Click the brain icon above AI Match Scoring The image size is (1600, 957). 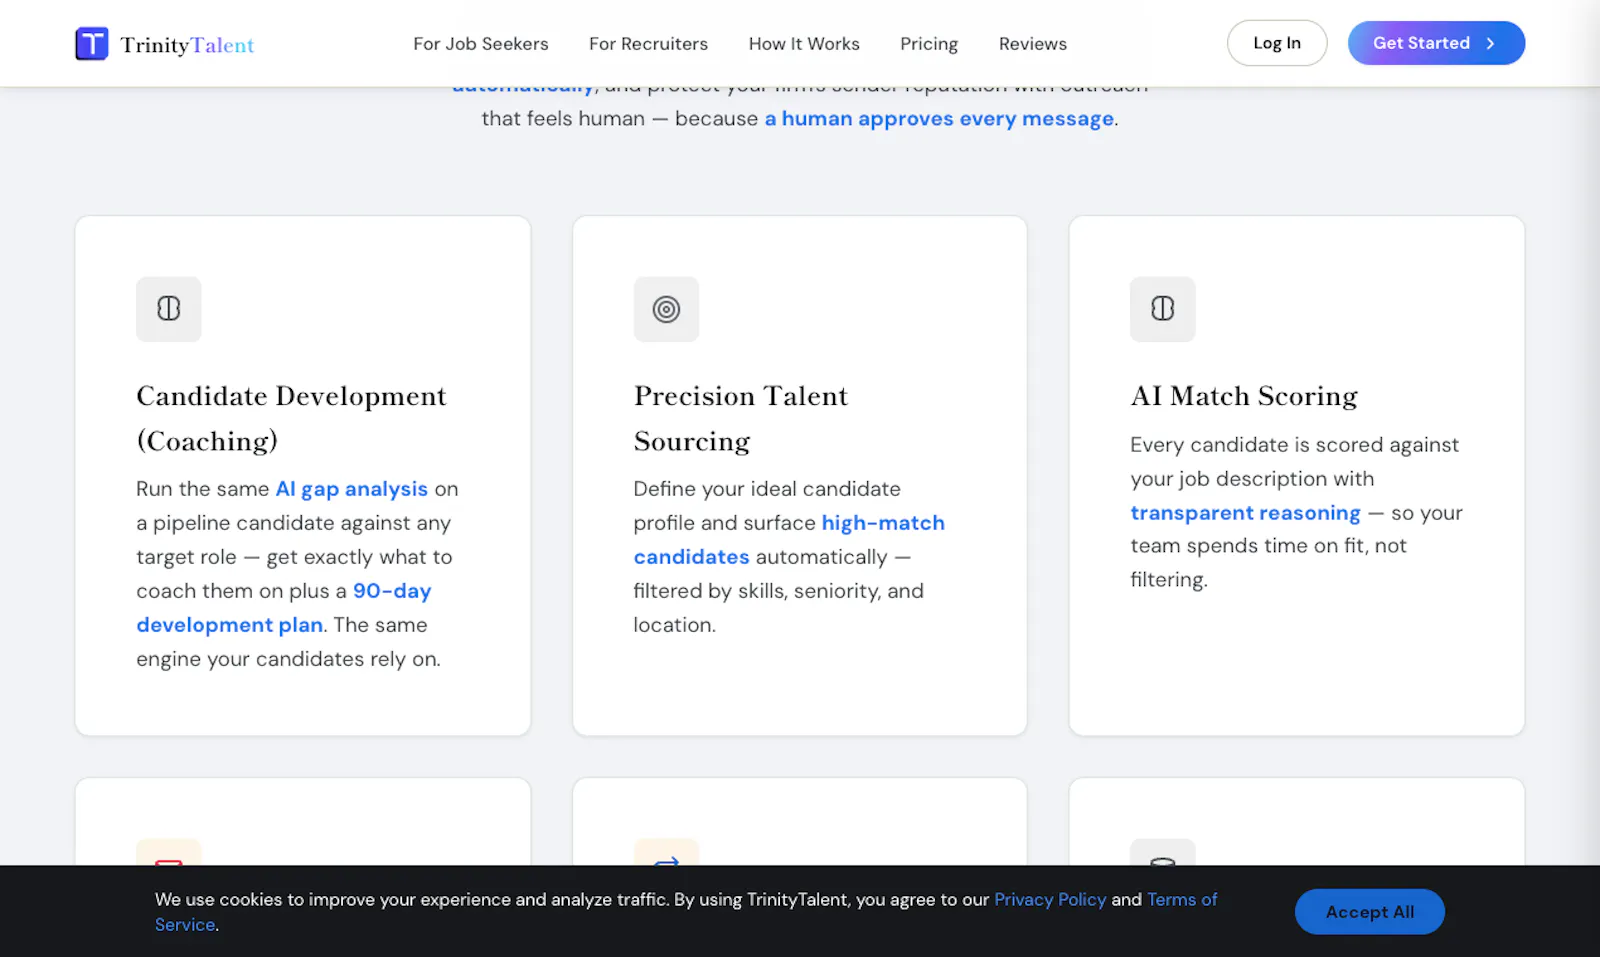click(x=1162, y=309)
